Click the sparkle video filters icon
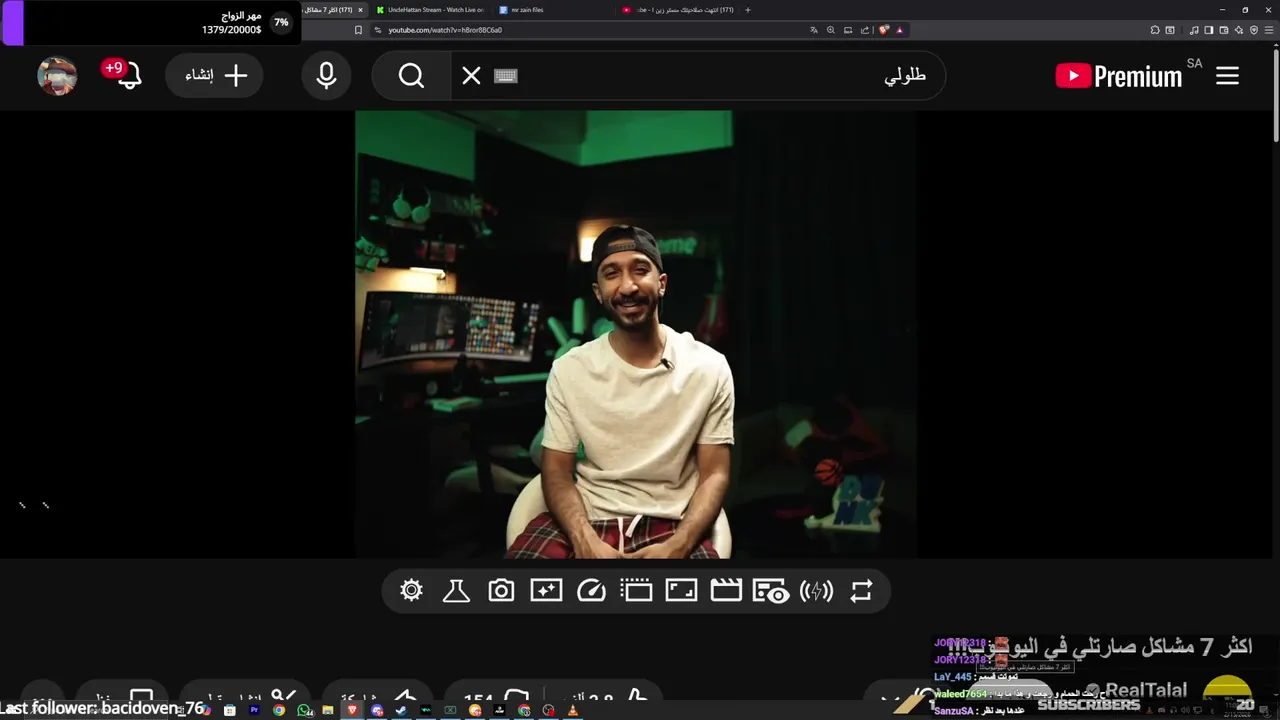This screenshot has height=720, width=1280. [546, 591]
